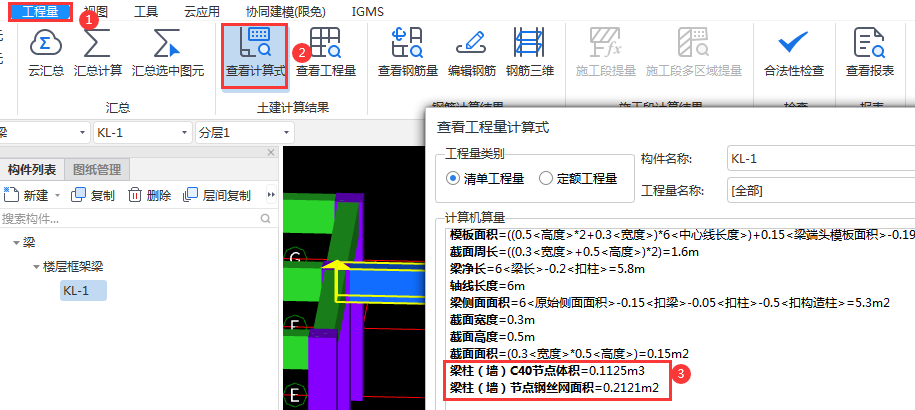Open the 云汇总 cloud summary tool
This screenshot has width=915, height=410.
[x=46, y=52]
